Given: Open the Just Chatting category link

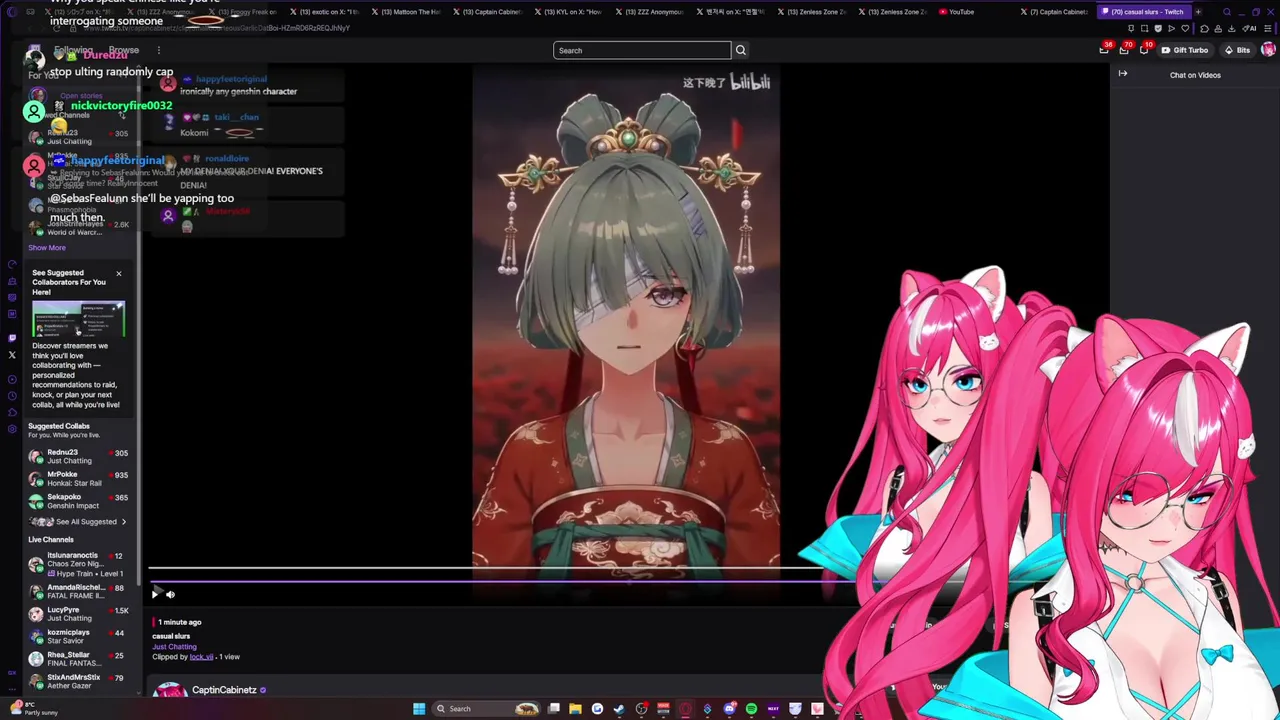Looking at the screenshot, I should (x=174, y=647).
